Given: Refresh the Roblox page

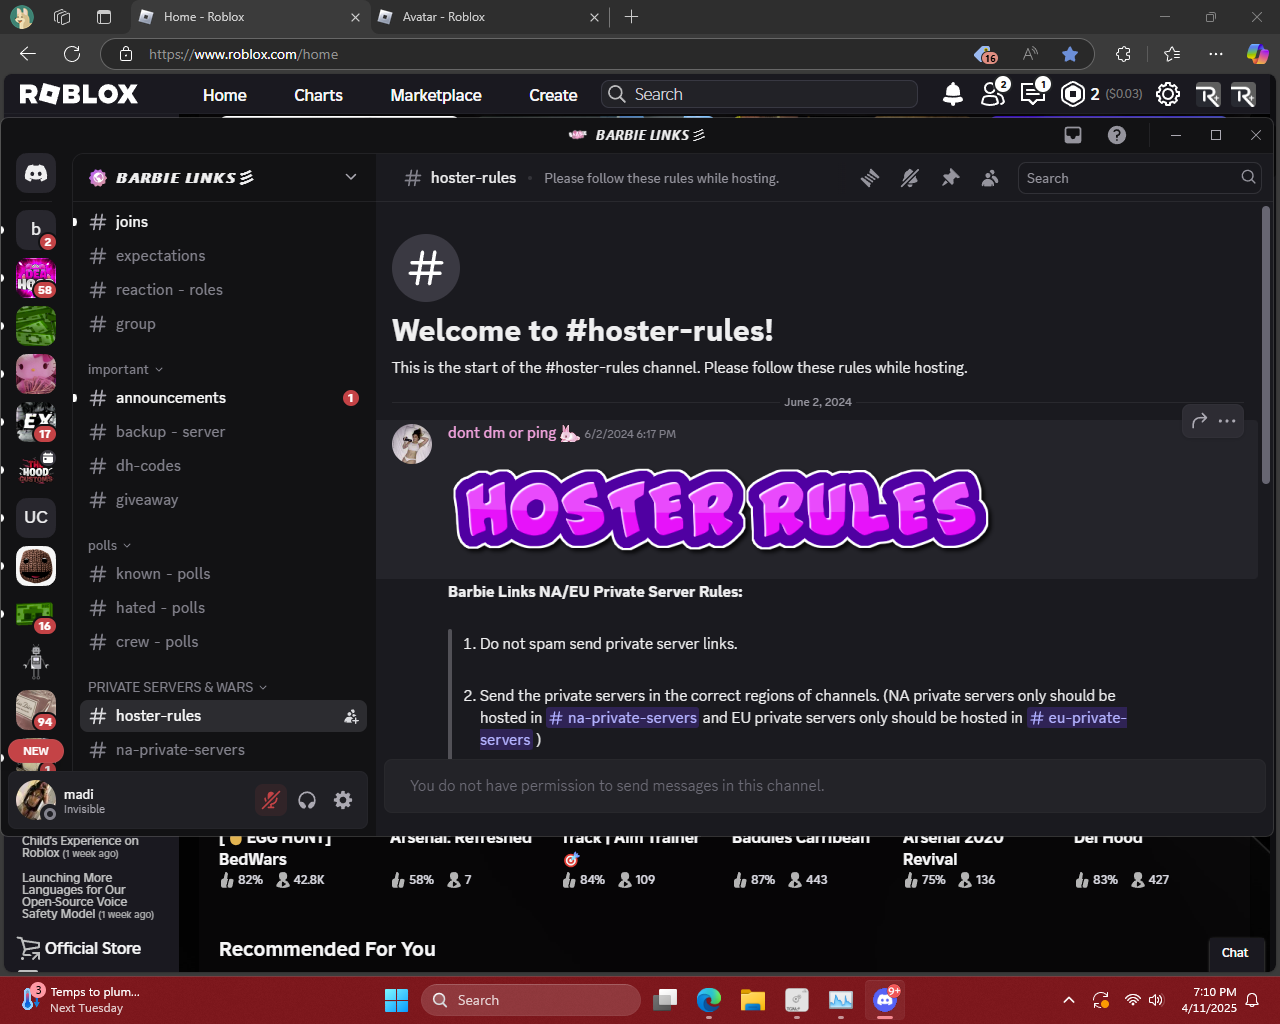Looking at the screenshot, I should [72, 54].
